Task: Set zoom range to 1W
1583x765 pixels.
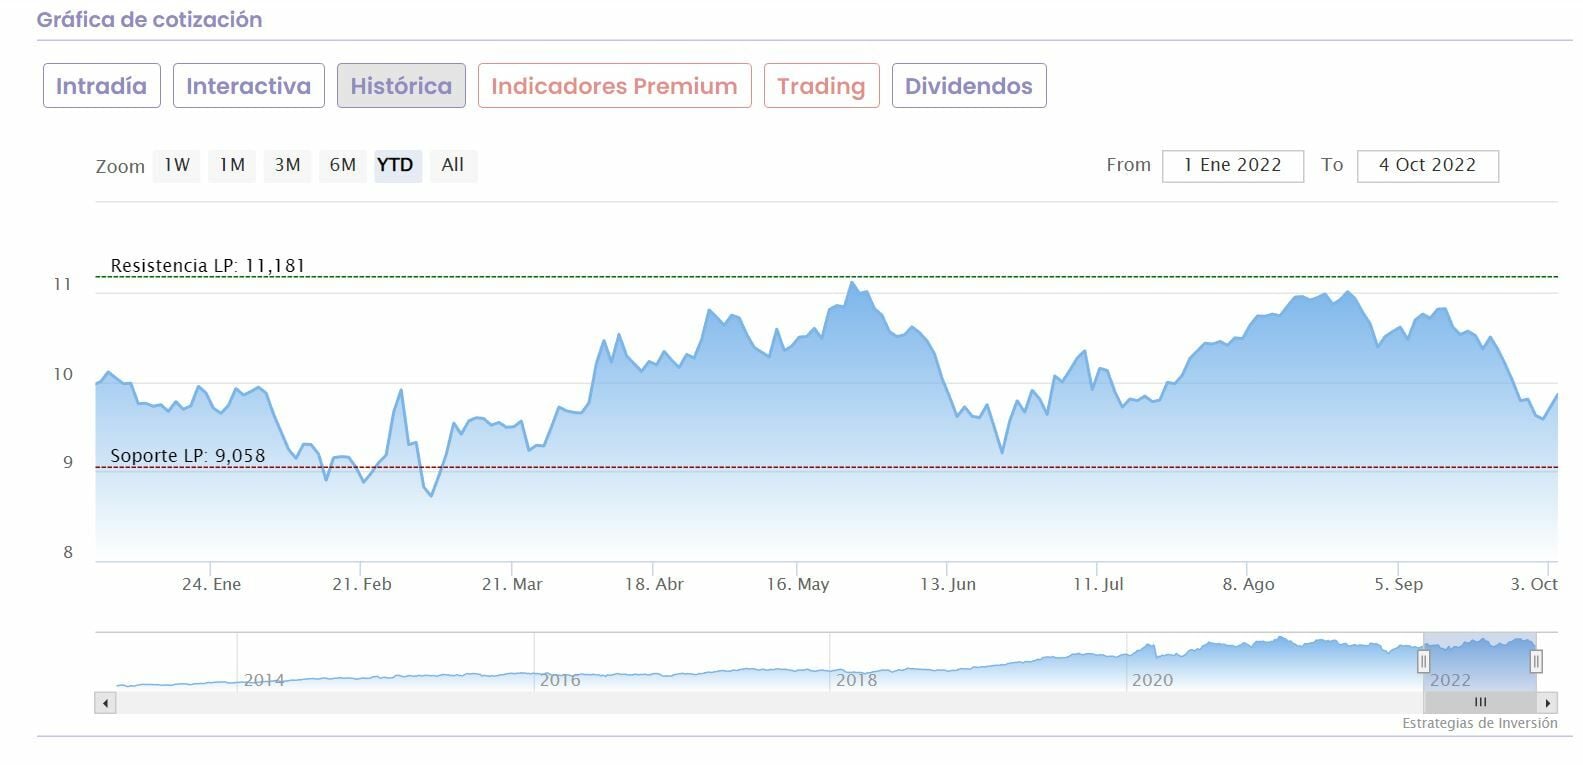Action: pyautogui.click(x=177, y=165)
